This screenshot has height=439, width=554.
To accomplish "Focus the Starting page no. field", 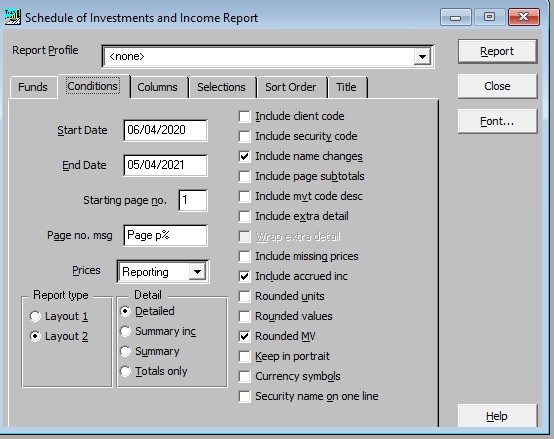I will (x=193, y=200).
